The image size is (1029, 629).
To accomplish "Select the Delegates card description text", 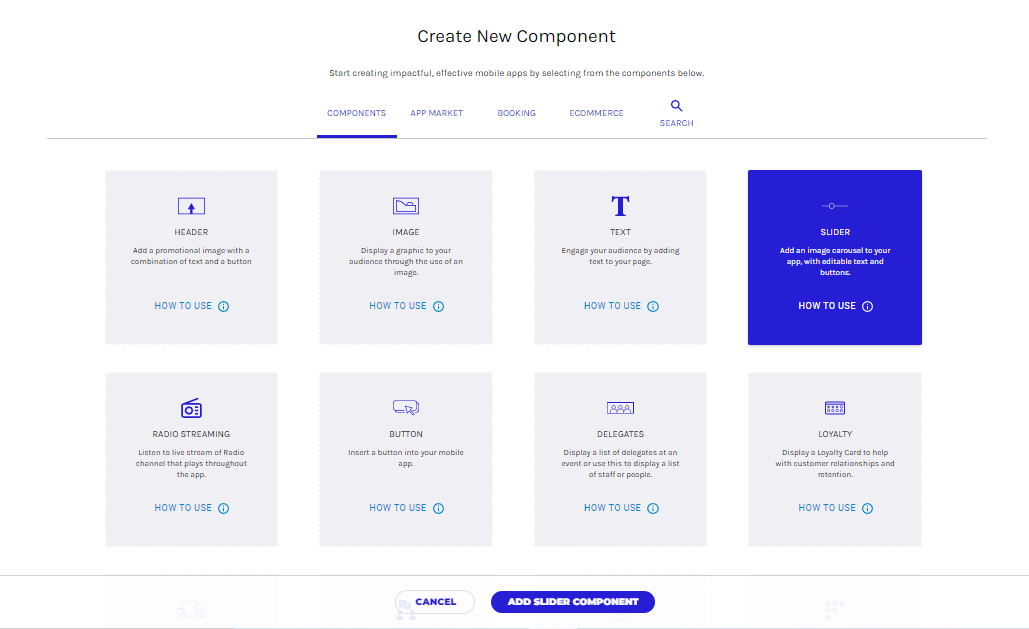I will 620,464.
